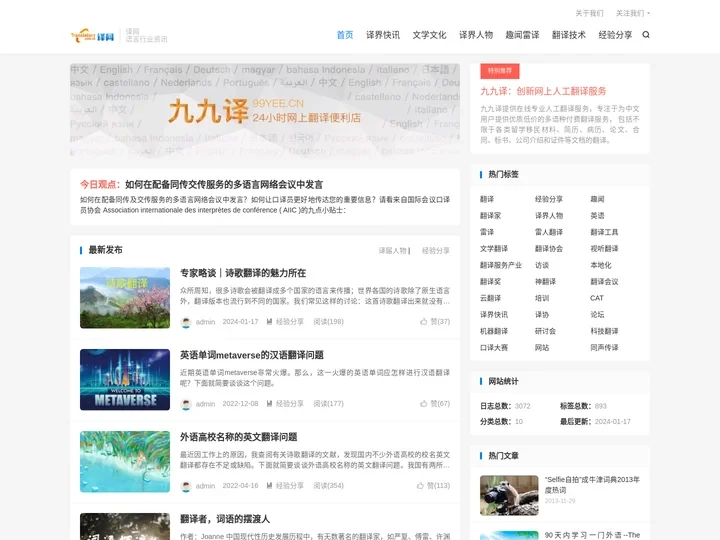Expand the 关注我们 dropdown at top
This screenshot has width=720, height=540.
633,13
